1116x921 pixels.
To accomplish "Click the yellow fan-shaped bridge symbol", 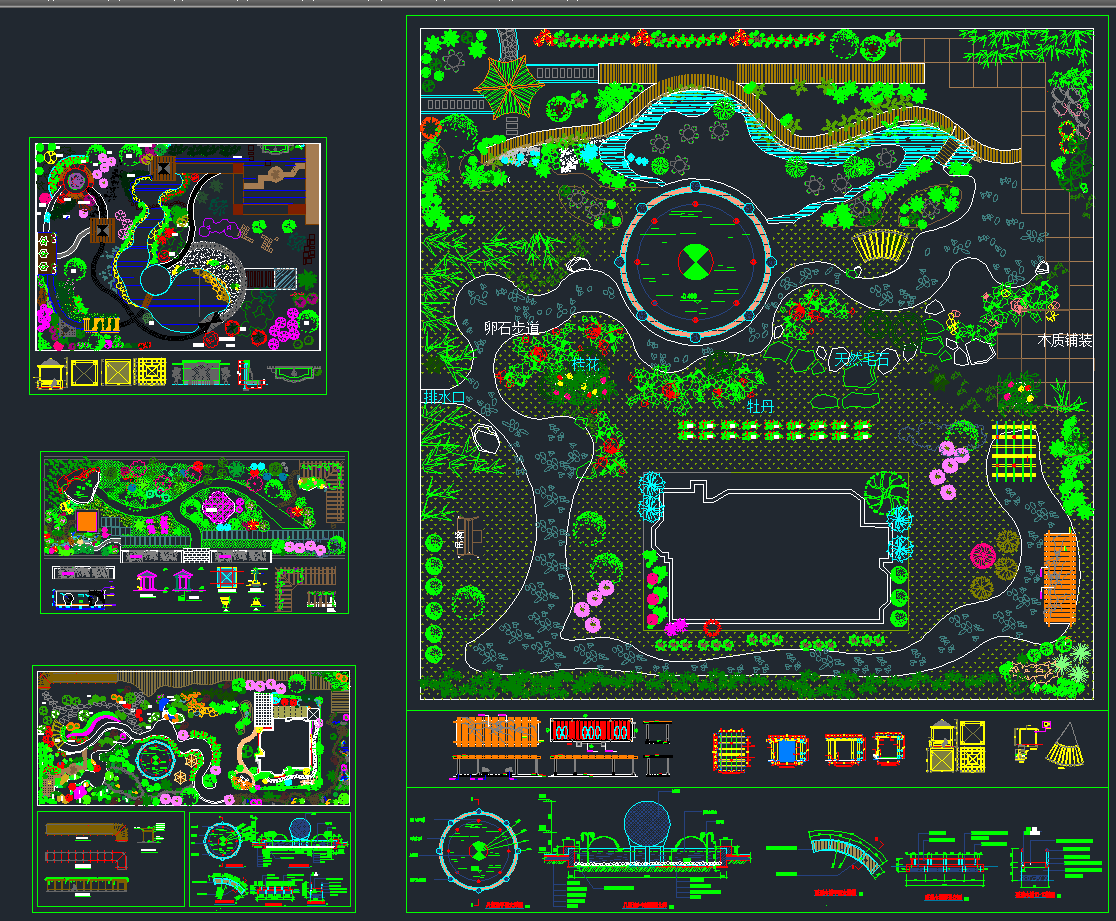I will [x=882, y=245].
